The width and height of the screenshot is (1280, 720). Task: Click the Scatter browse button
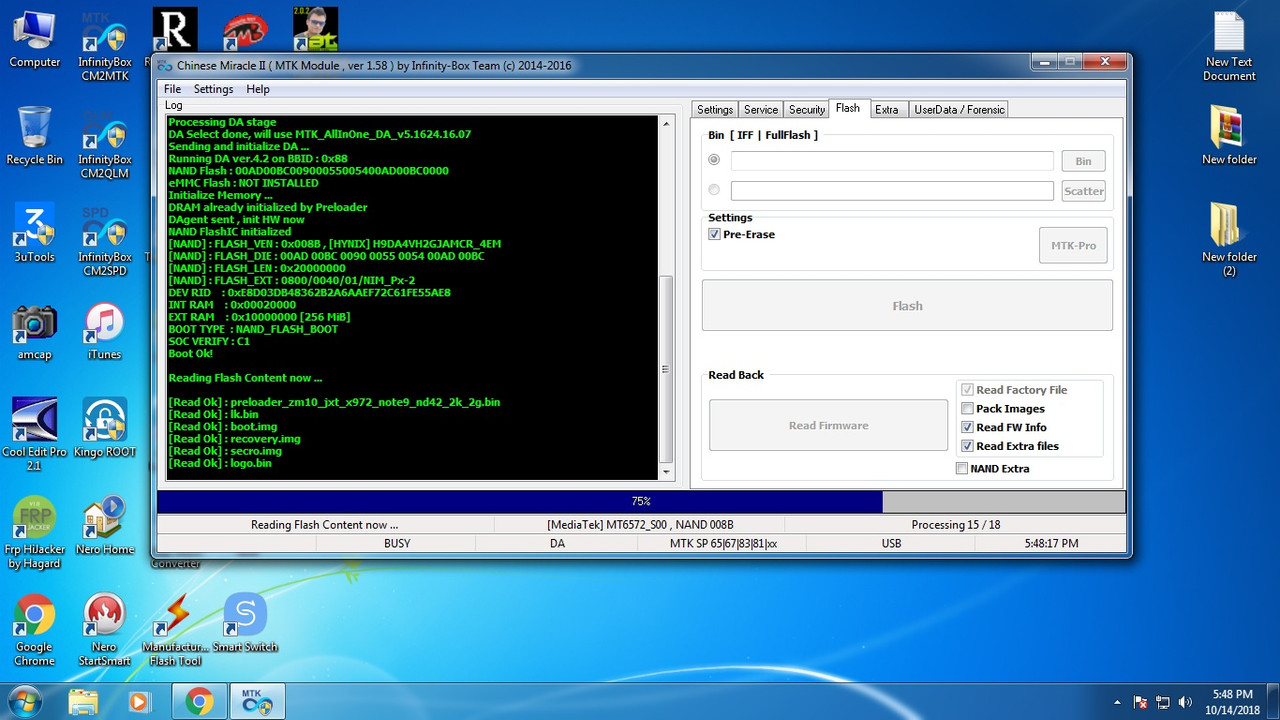click(1083, 191)
